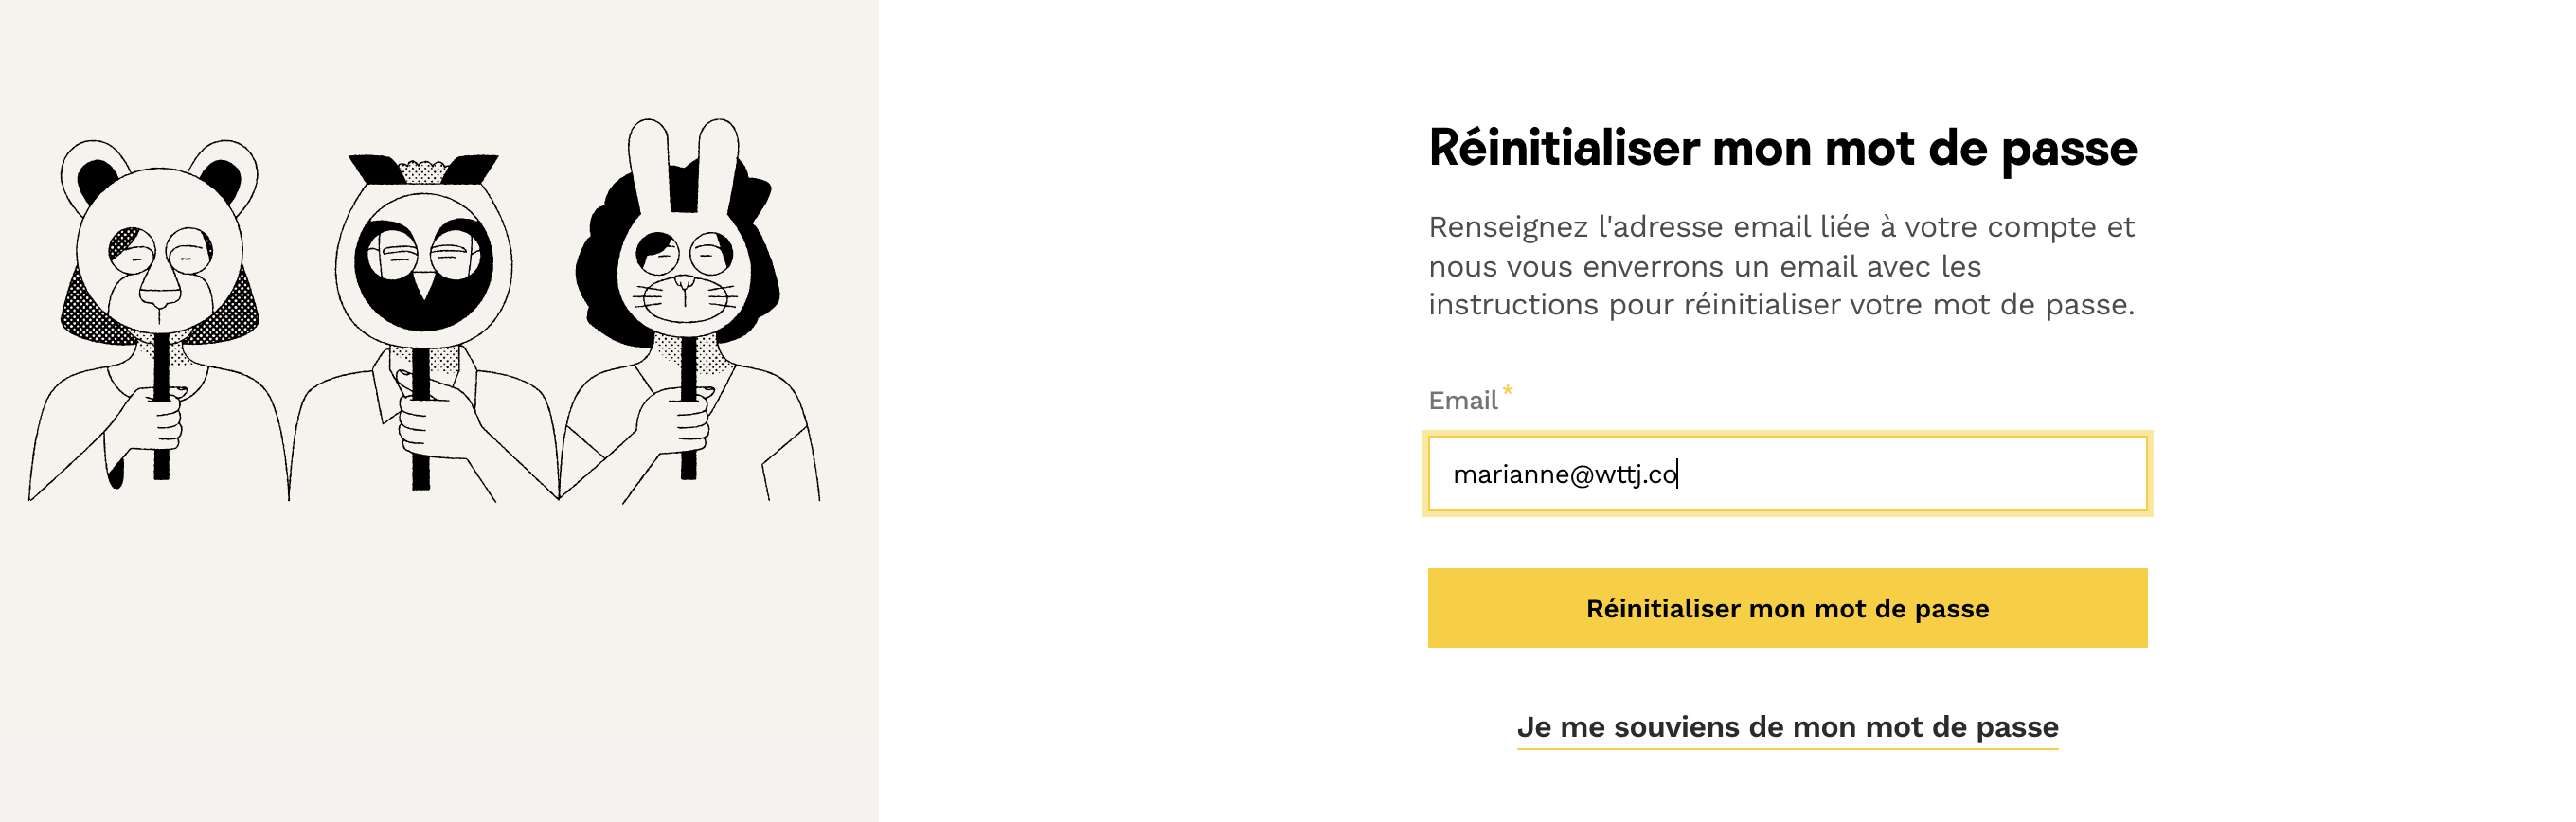Click the owl mask's dotted crown tuft

424,171
